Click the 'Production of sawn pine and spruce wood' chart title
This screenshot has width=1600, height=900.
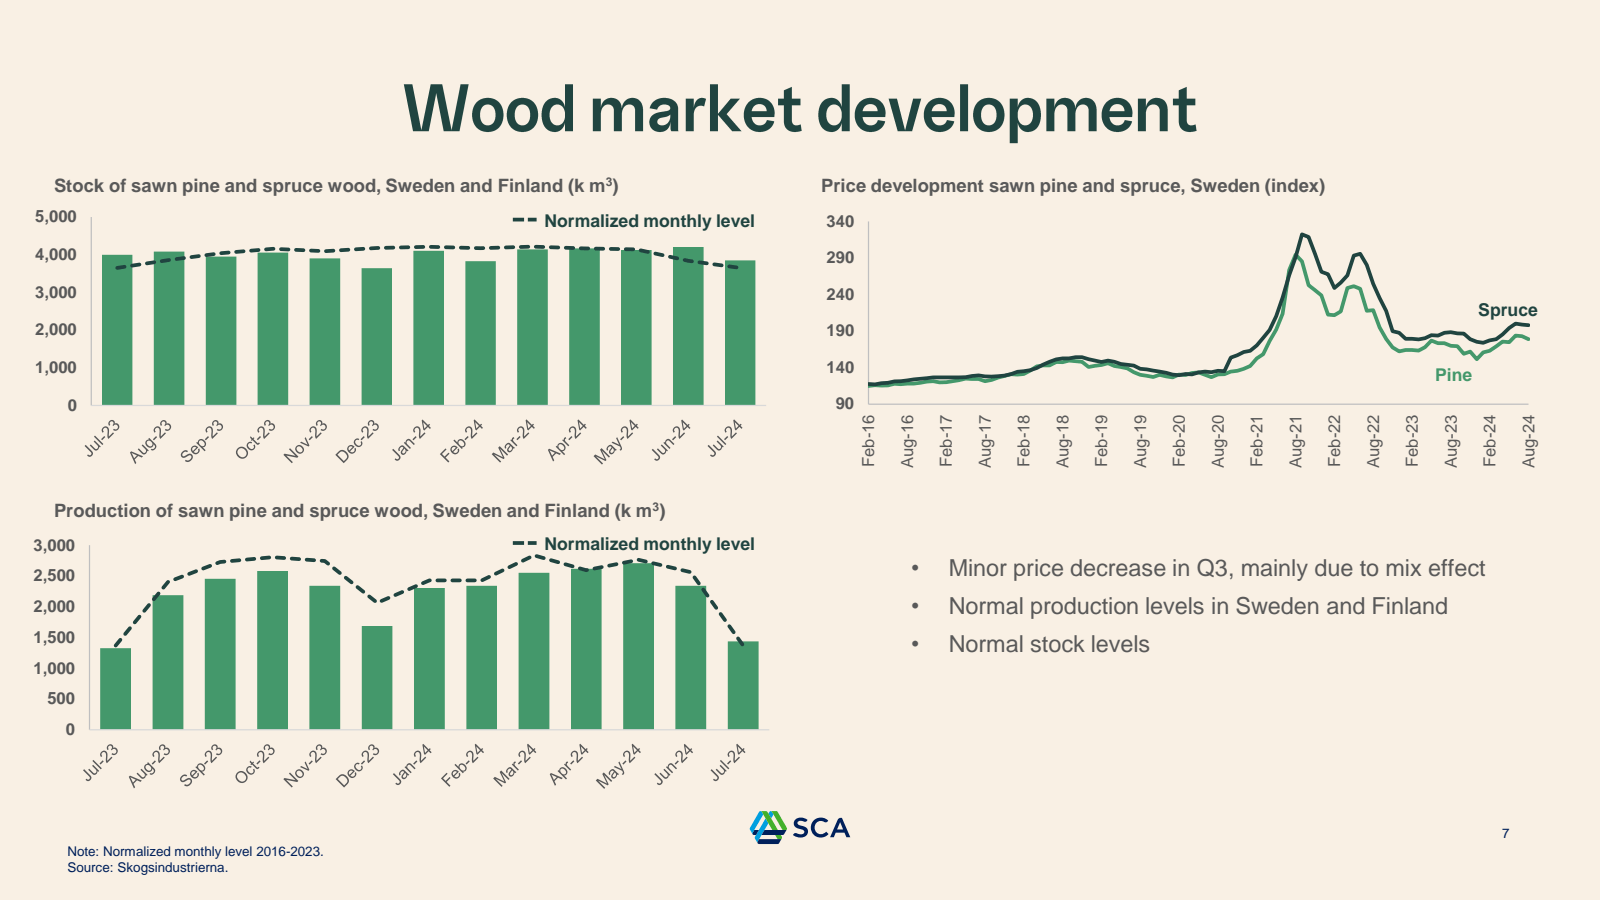[x=360, y=511]
